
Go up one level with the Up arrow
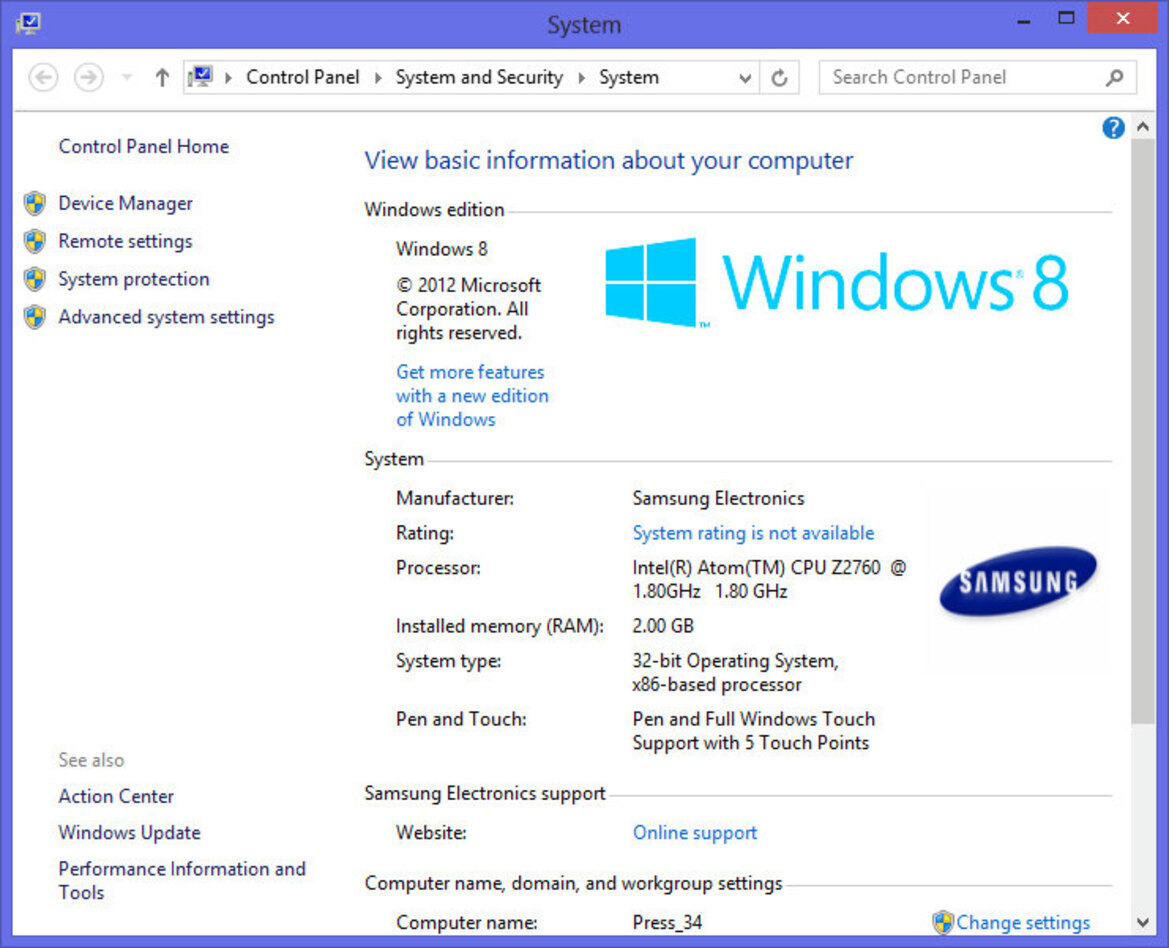pos(162,78)
